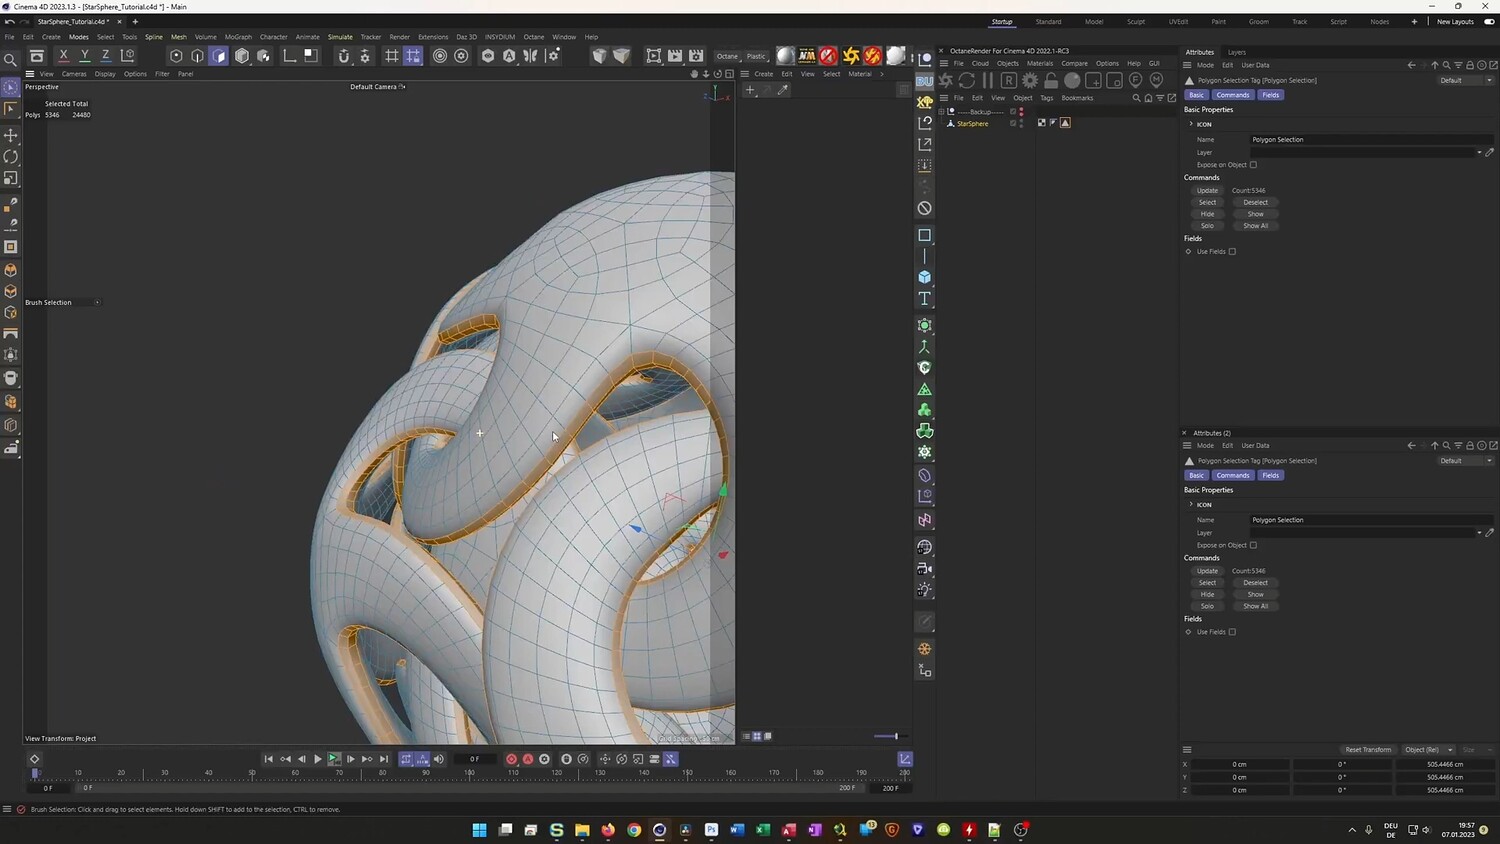The image size is (1500, 844).
Task: Lock the Y axis in the toolbar
Action: point(84,56)
